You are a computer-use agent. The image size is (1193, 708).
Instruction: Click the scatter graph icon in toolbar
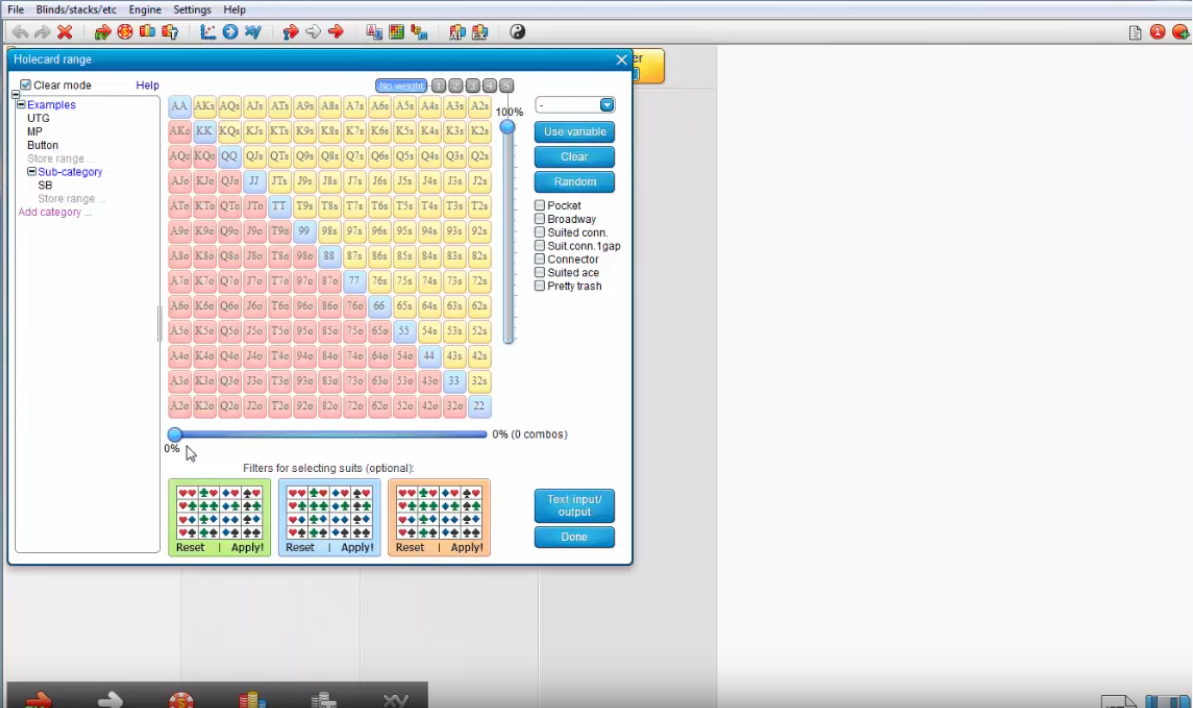(x=208, y=32)
